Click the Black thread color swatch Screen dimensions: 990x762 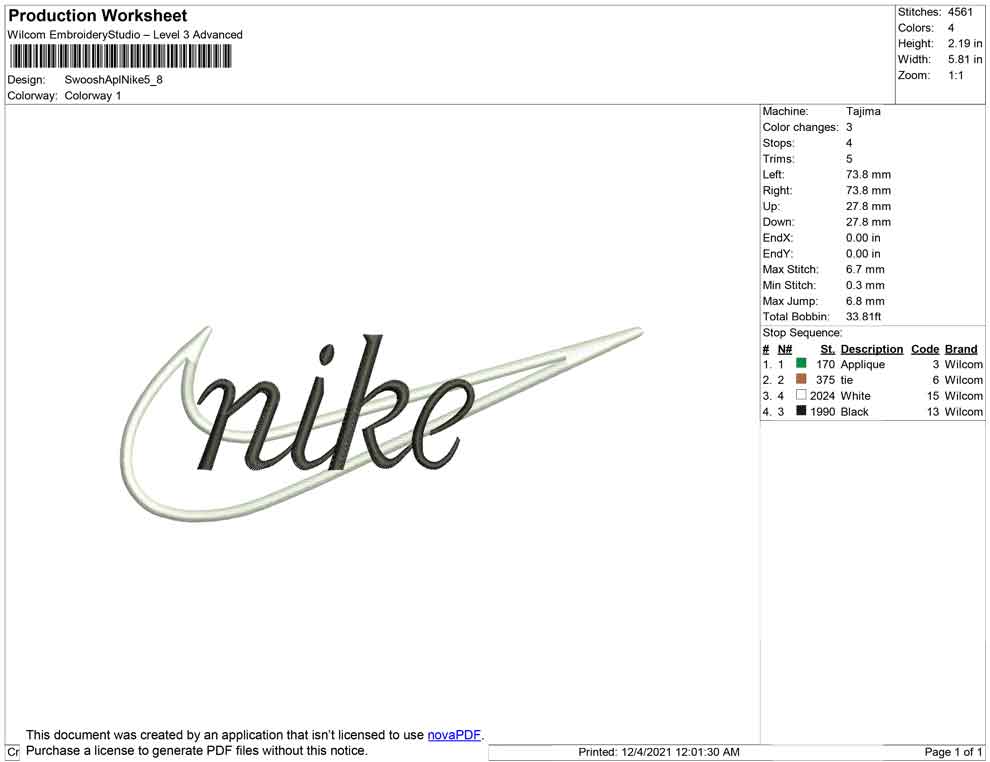click(x=801, y=410)
